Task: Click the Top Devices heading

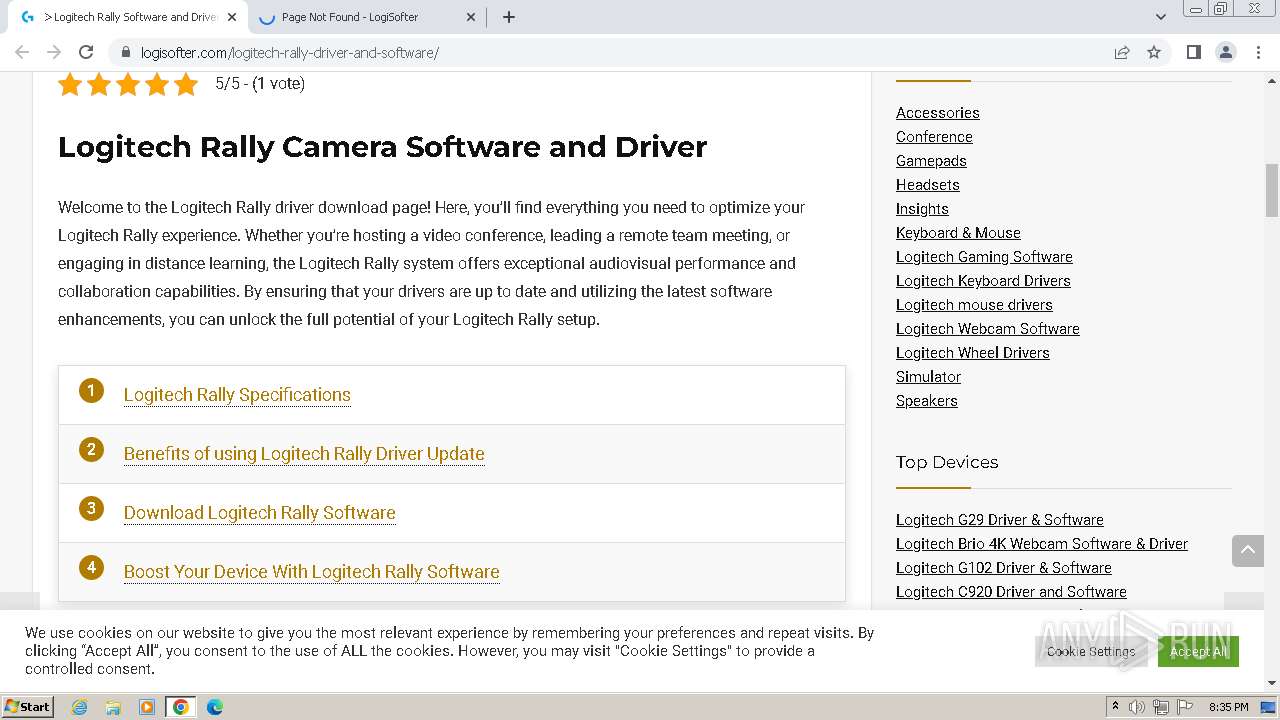Action: click(x=947, y=462)
